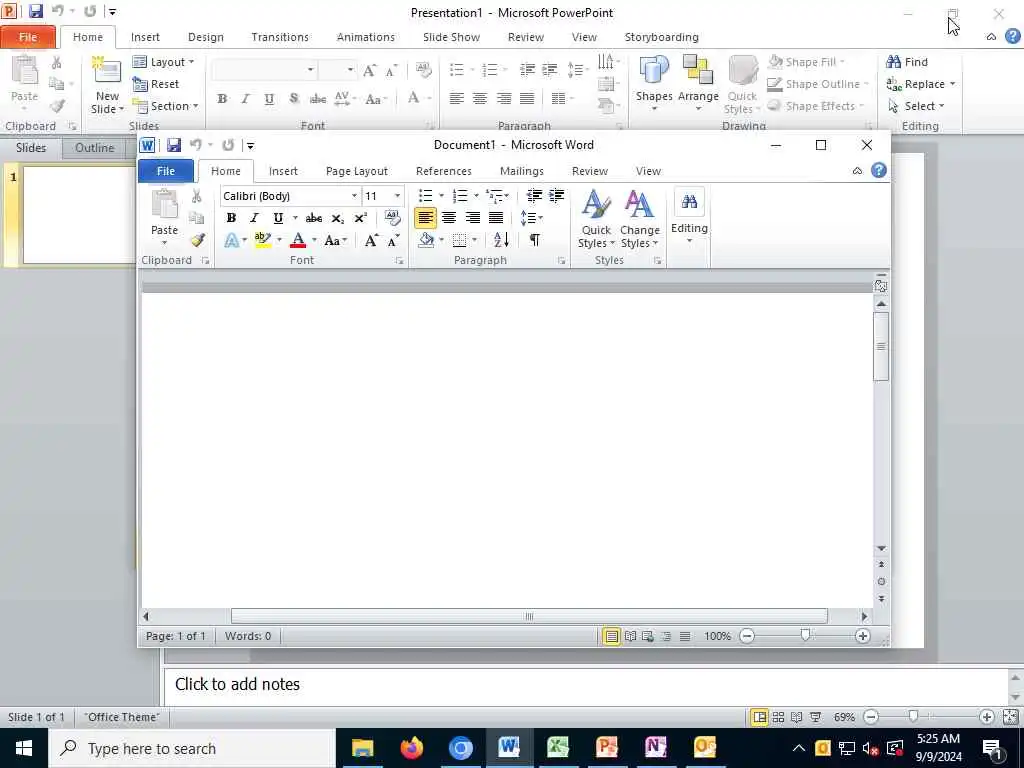Click Format Painter in Word Clipboard
The image size is (1024, 768).
tap(197, 240)
